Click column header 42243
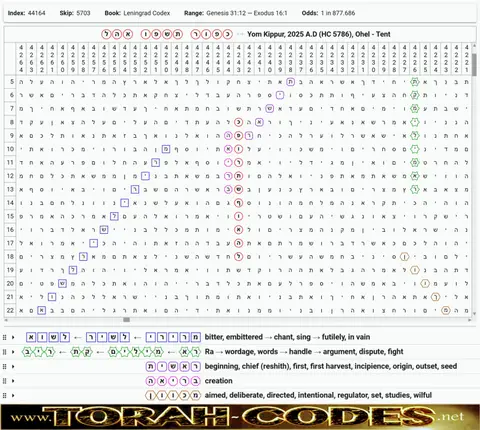 click(238, 59)
